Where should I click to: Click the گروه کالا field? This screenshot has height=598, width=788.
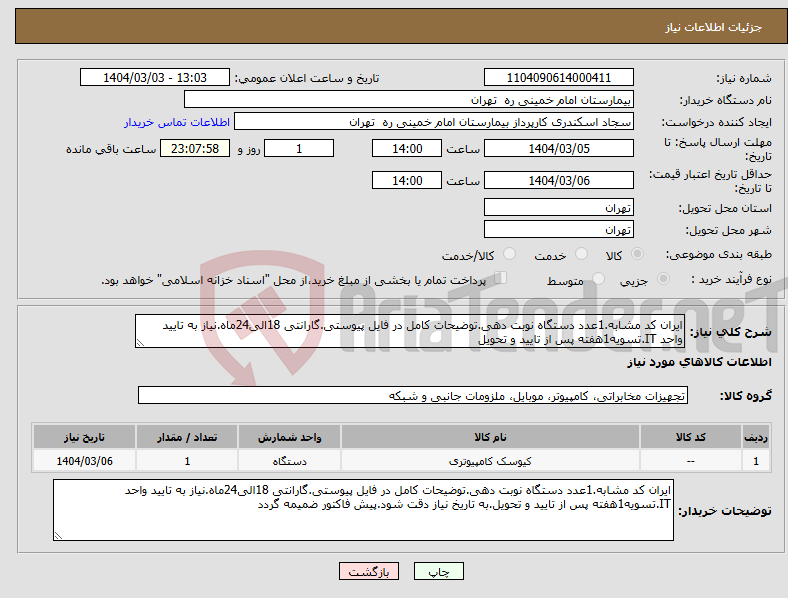click(413, 395)
